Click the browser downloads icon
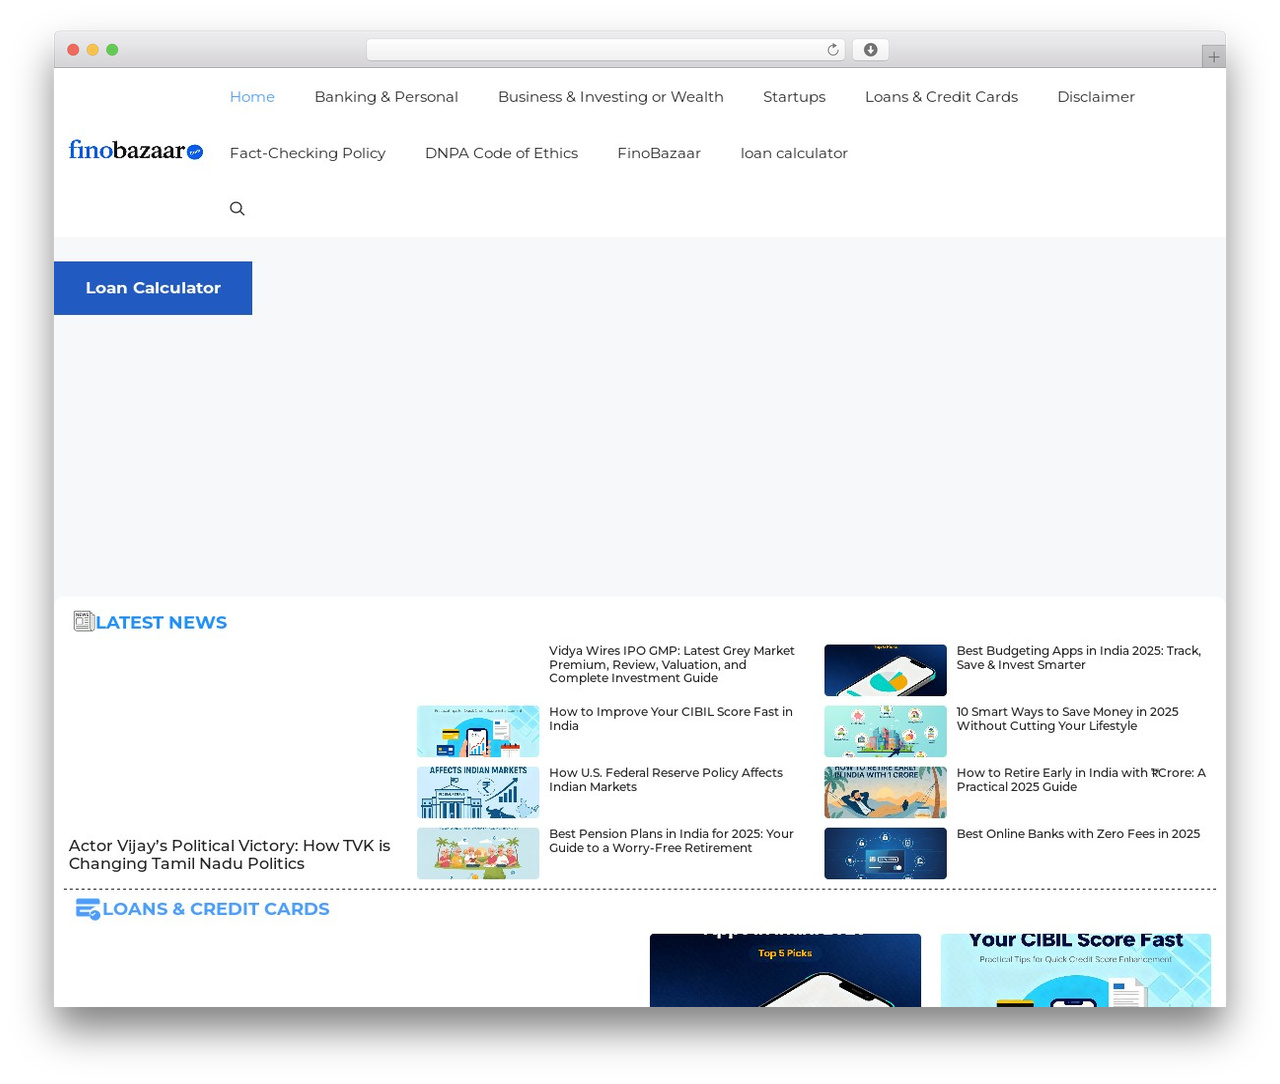The height and width of the screenshot is (1084, 1280). coord(870,50)
